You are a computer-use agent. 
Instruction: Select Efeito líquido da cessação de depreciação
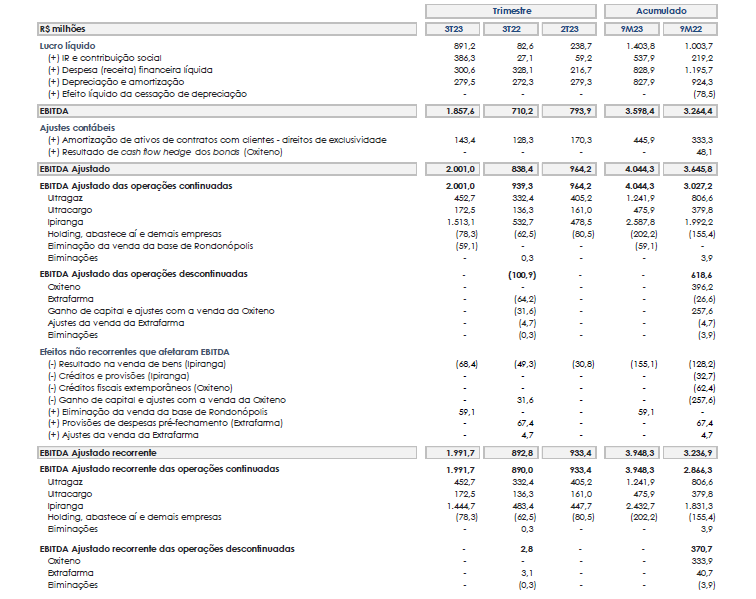point(147,94)
